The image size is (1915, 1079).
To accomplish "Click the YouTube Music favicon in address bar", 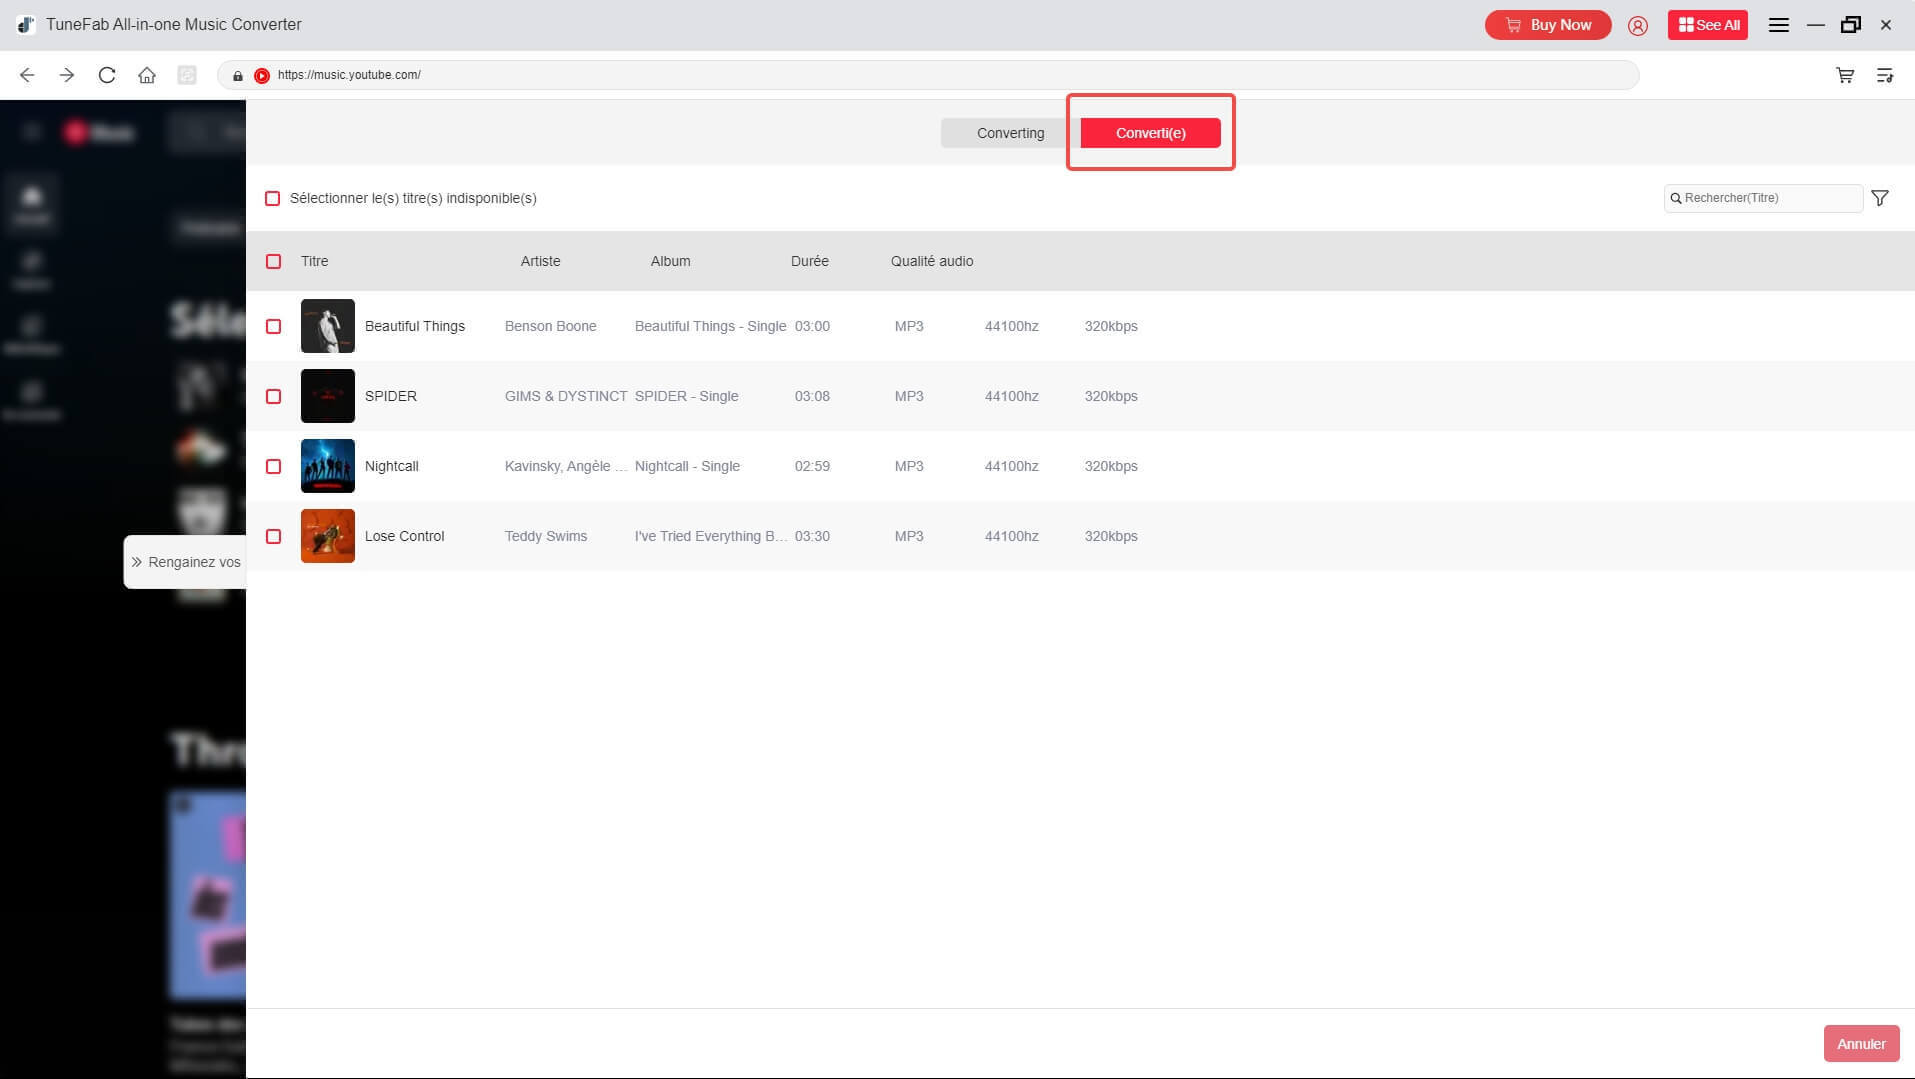I will pos(262,75).
